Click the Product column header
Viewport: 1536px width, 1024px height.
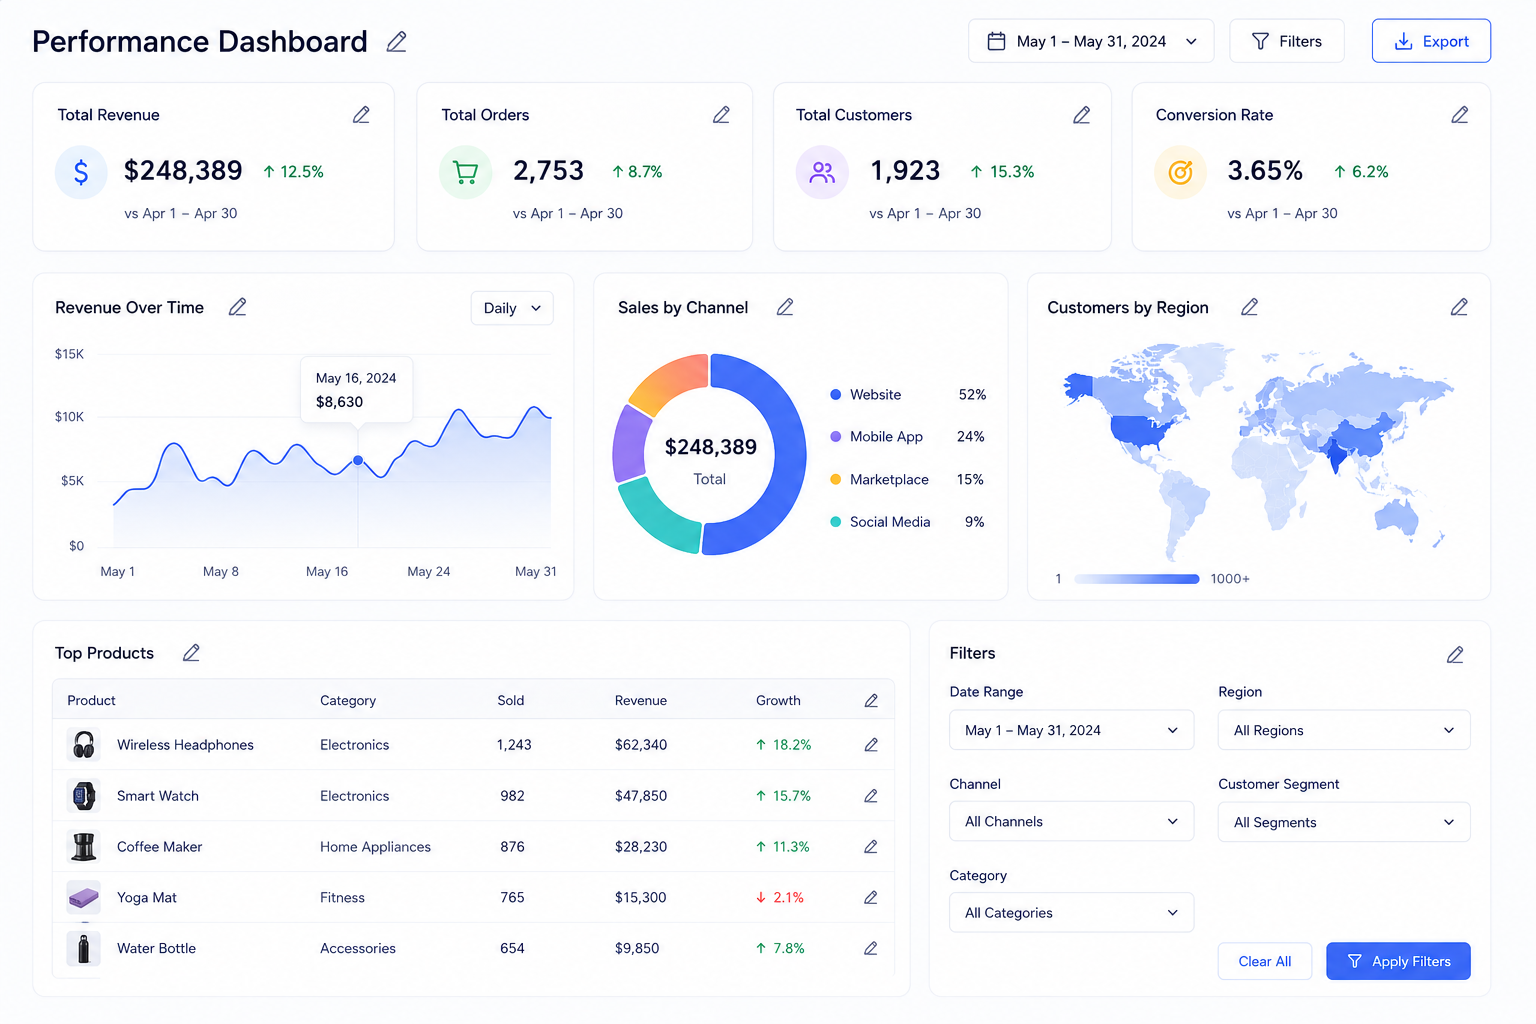coord(91,701)
